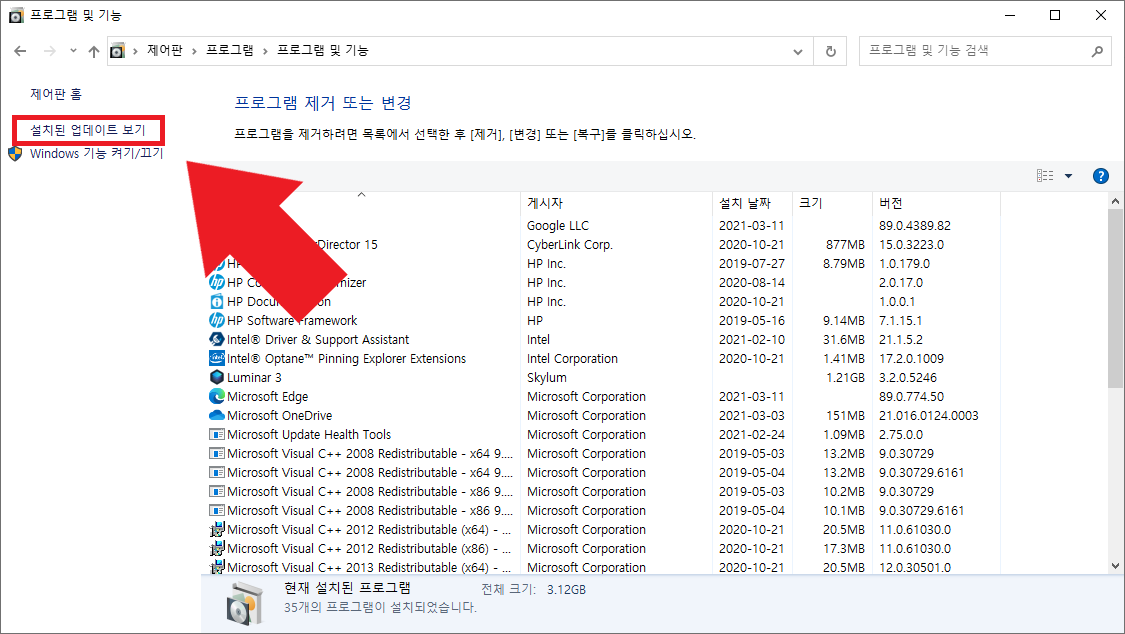1125x634 pixels.
Task: Click the Intel Optane Pinning Explorer icon
Action: (x=217, y=359)
